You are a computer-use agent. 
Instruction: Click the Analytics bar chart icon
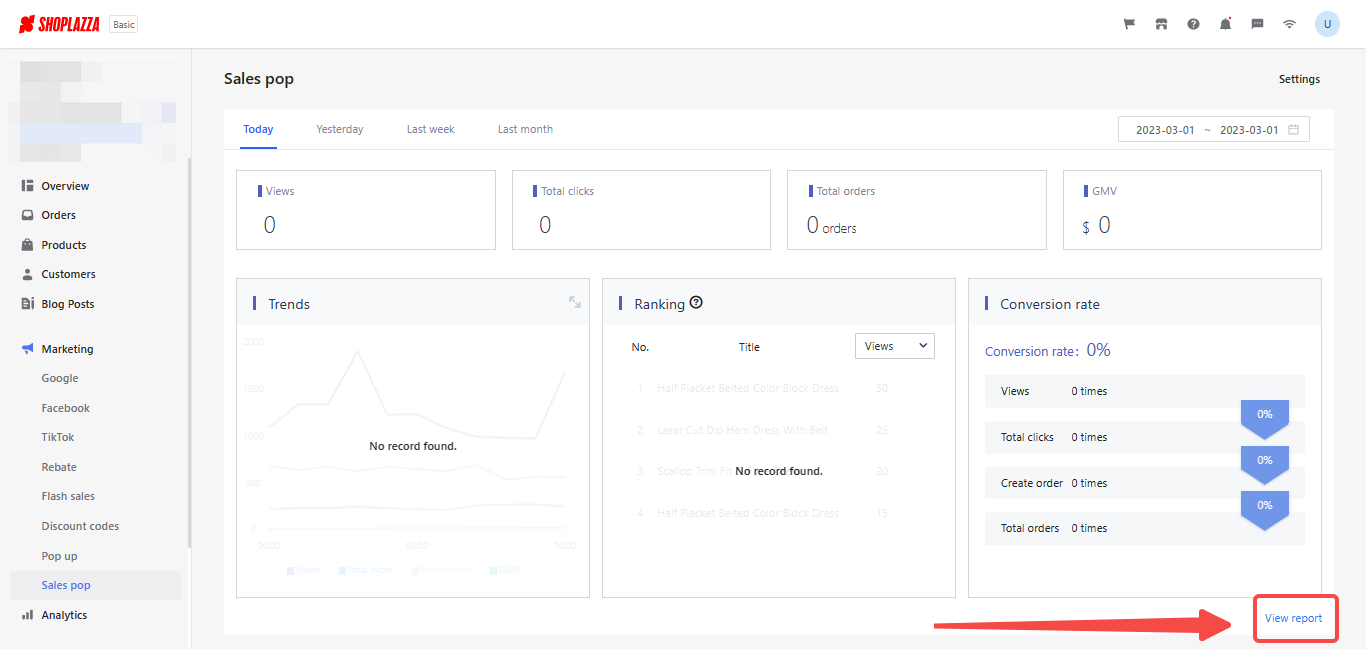tap(28, 615)
